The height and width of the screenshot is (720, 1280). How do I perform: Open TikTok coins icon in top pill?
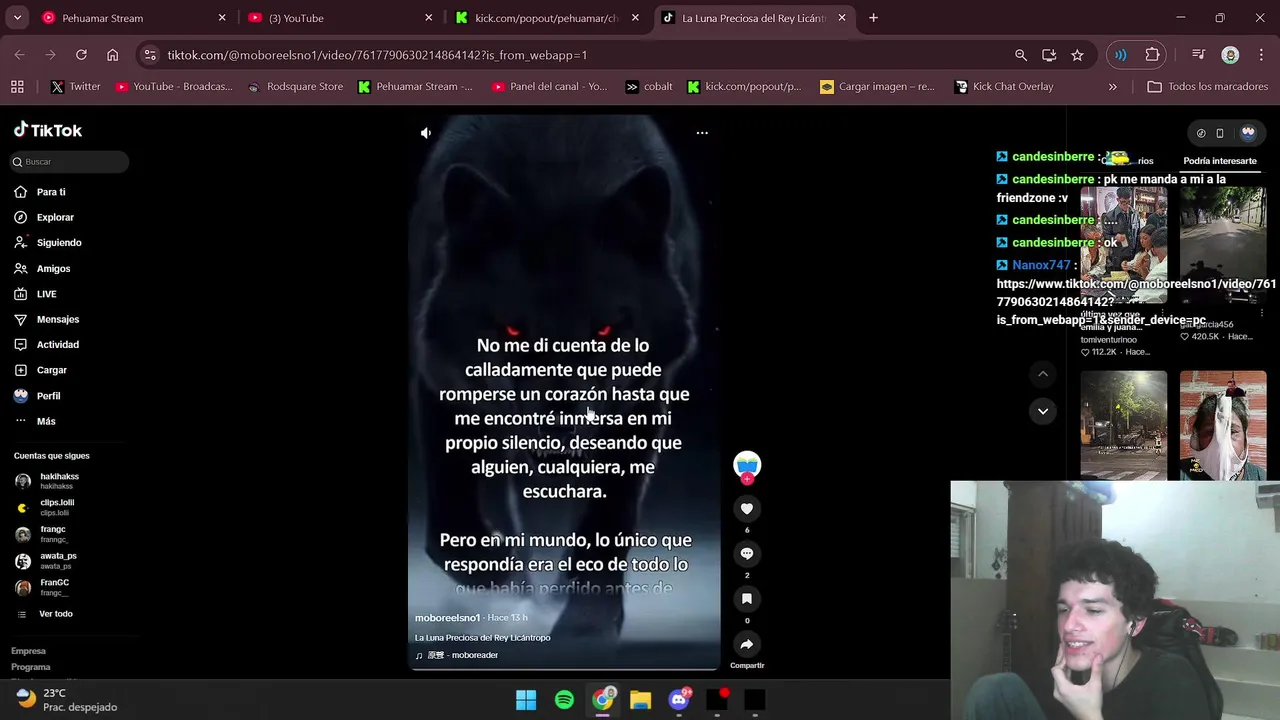pos(1201,133)
